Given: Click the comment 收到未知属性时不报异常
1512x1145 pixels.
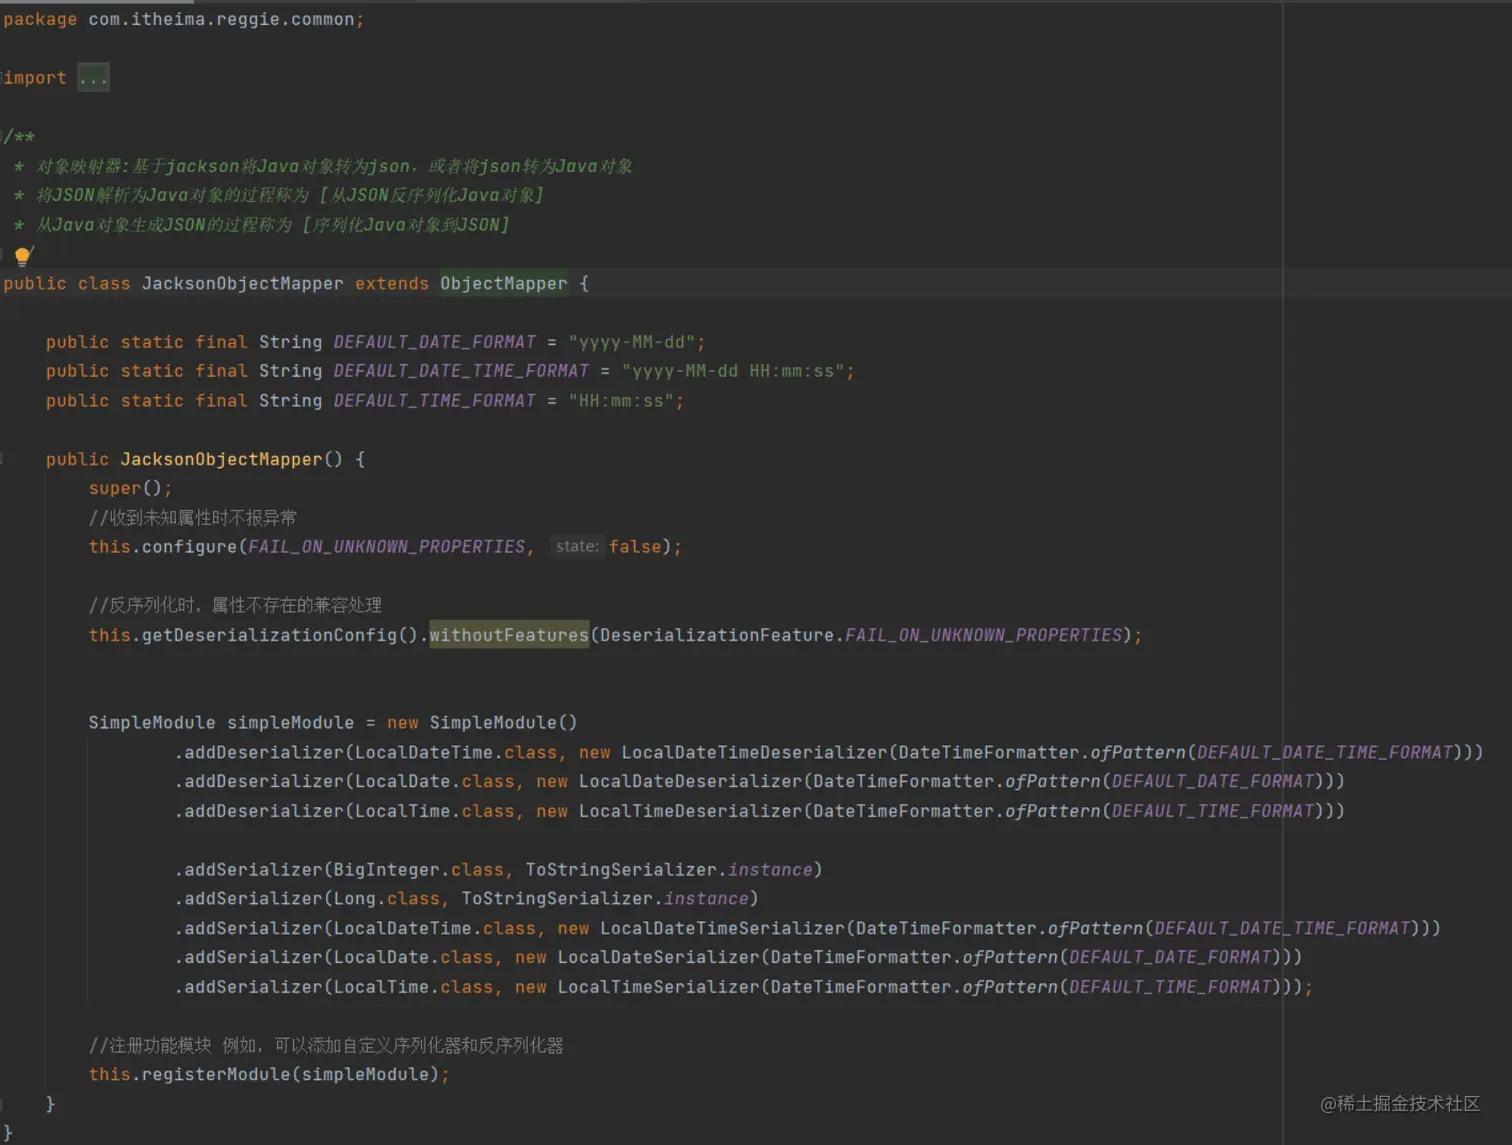Looking at the screenshot, I should (192, 518).
